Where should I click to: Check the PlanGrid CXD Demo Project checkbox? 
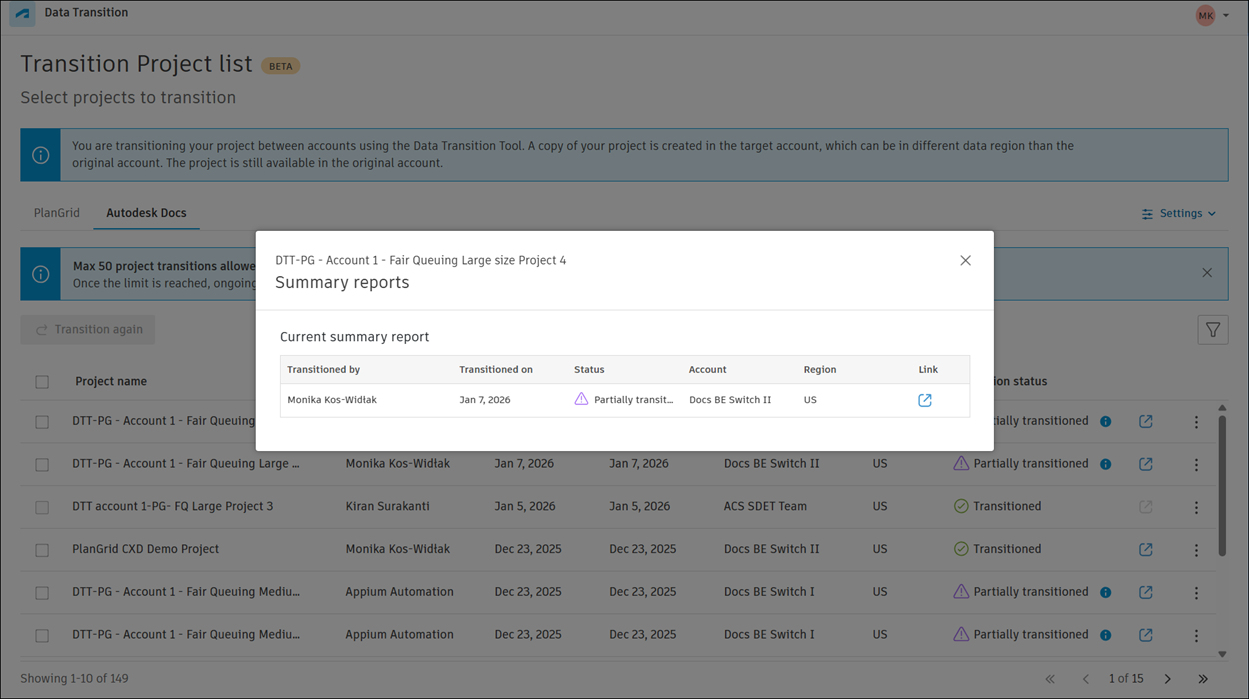point(42,550)
